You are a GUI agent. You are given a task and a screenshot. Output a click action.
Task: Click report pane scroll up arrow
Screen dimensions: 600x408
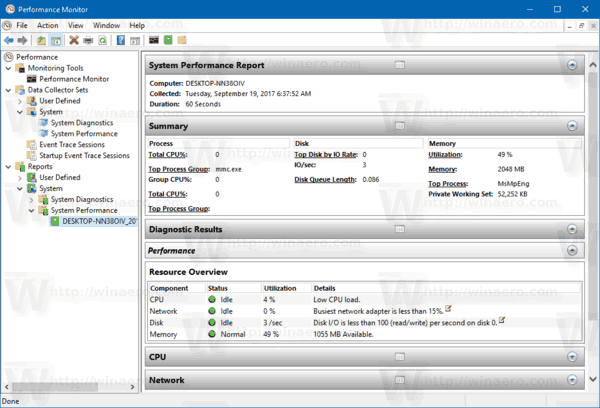[x=593, y=65]
